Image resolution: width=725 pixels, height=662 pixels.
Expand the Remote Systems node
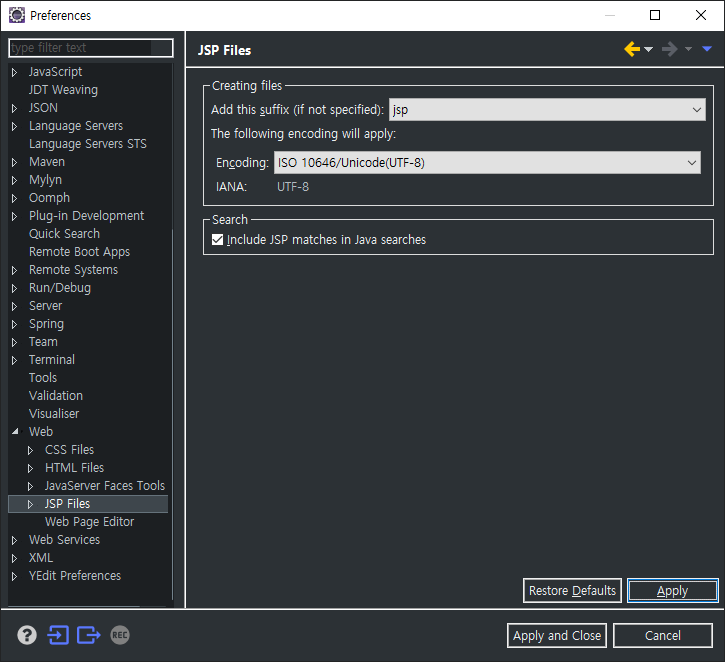coord(14,270)
